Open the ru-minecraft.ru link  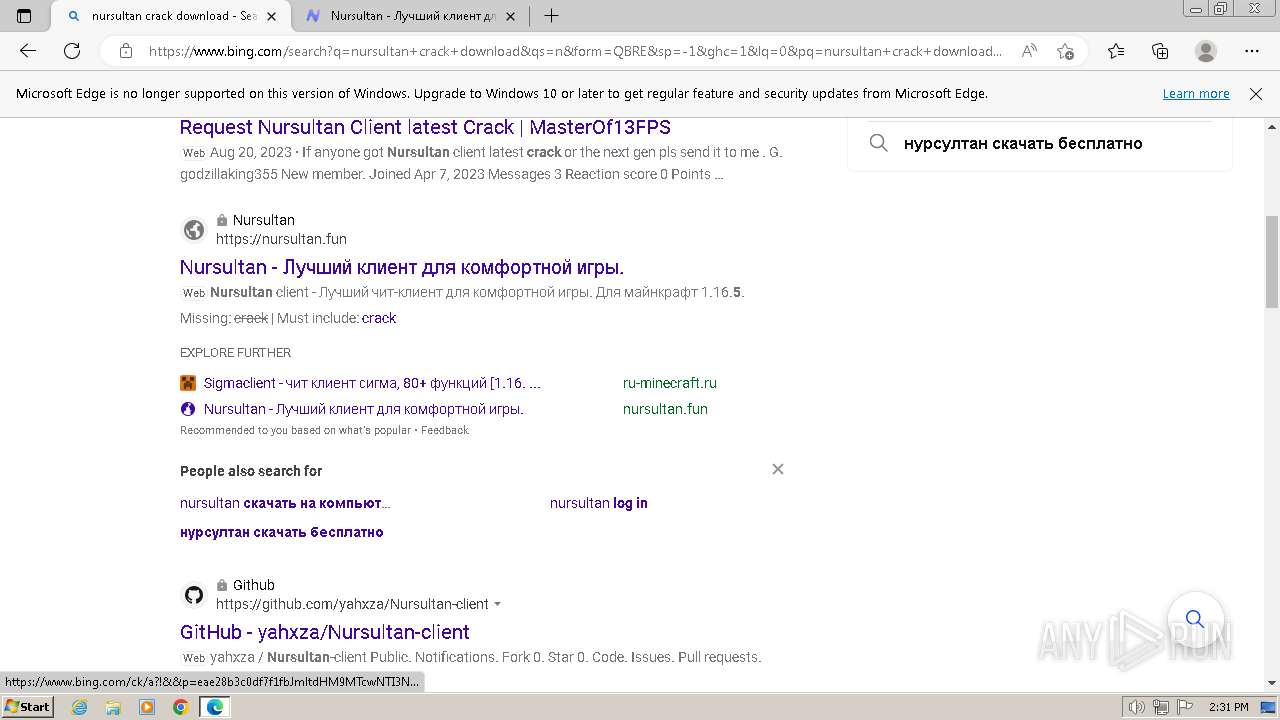tap(670, 383)
